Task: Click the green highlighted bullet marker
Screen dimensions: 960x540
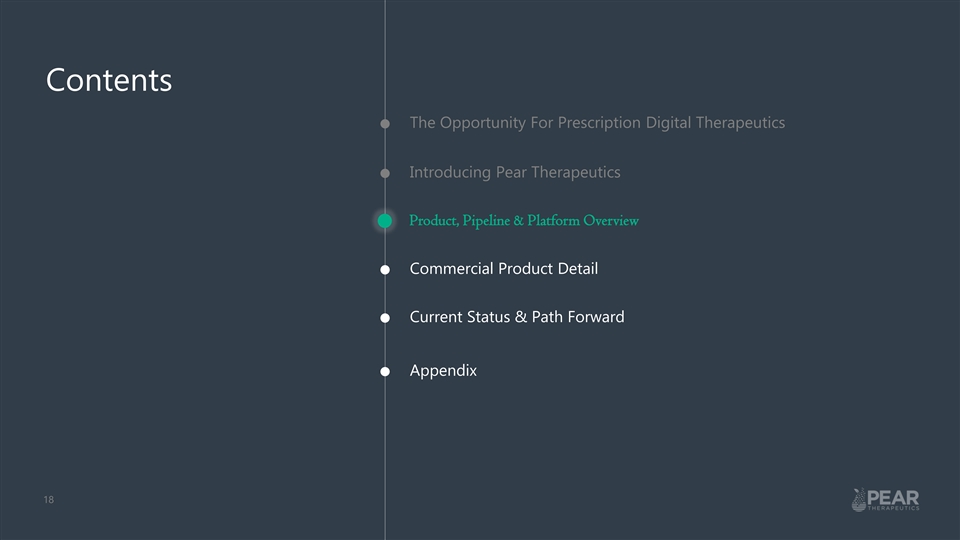Action: pyautogui.click(x=384, y=221)
